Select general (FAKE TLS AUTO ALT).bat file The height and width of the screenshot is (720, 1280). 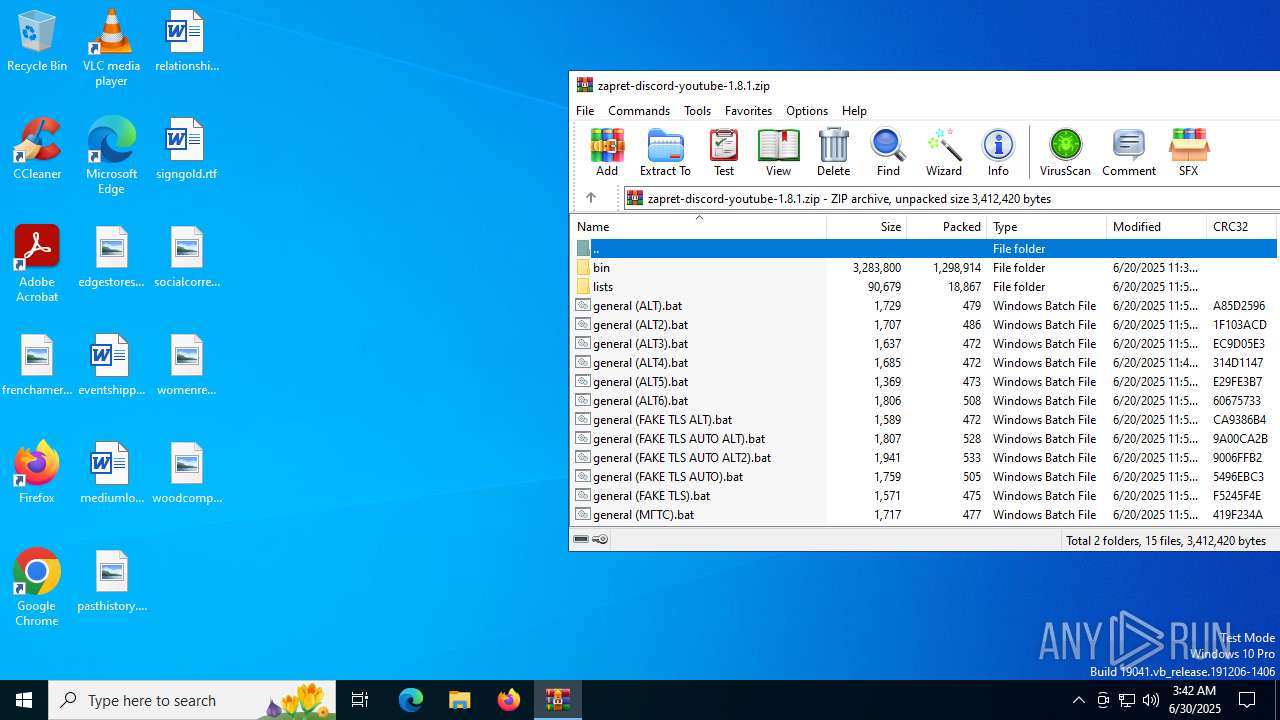pos(924,439)
